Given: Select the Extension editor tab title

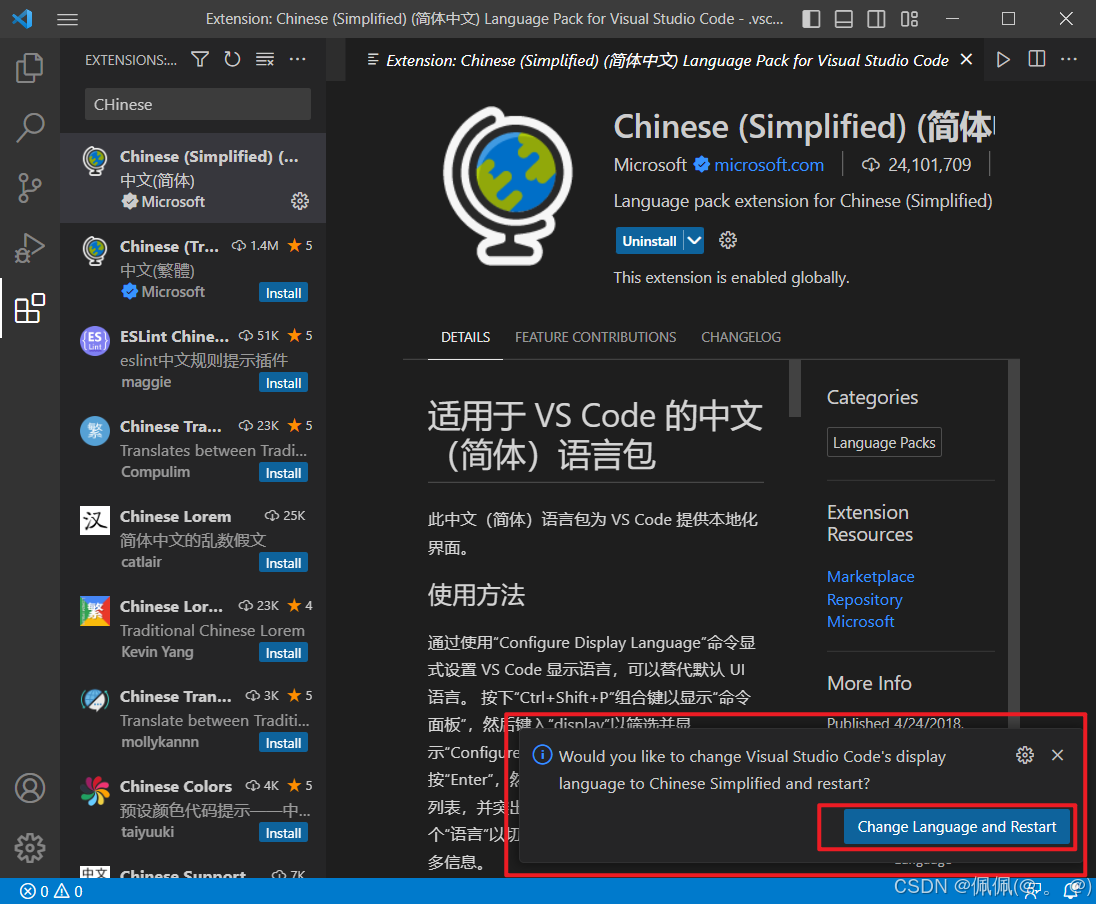Looking at the screenshot, I should point(667,60).
